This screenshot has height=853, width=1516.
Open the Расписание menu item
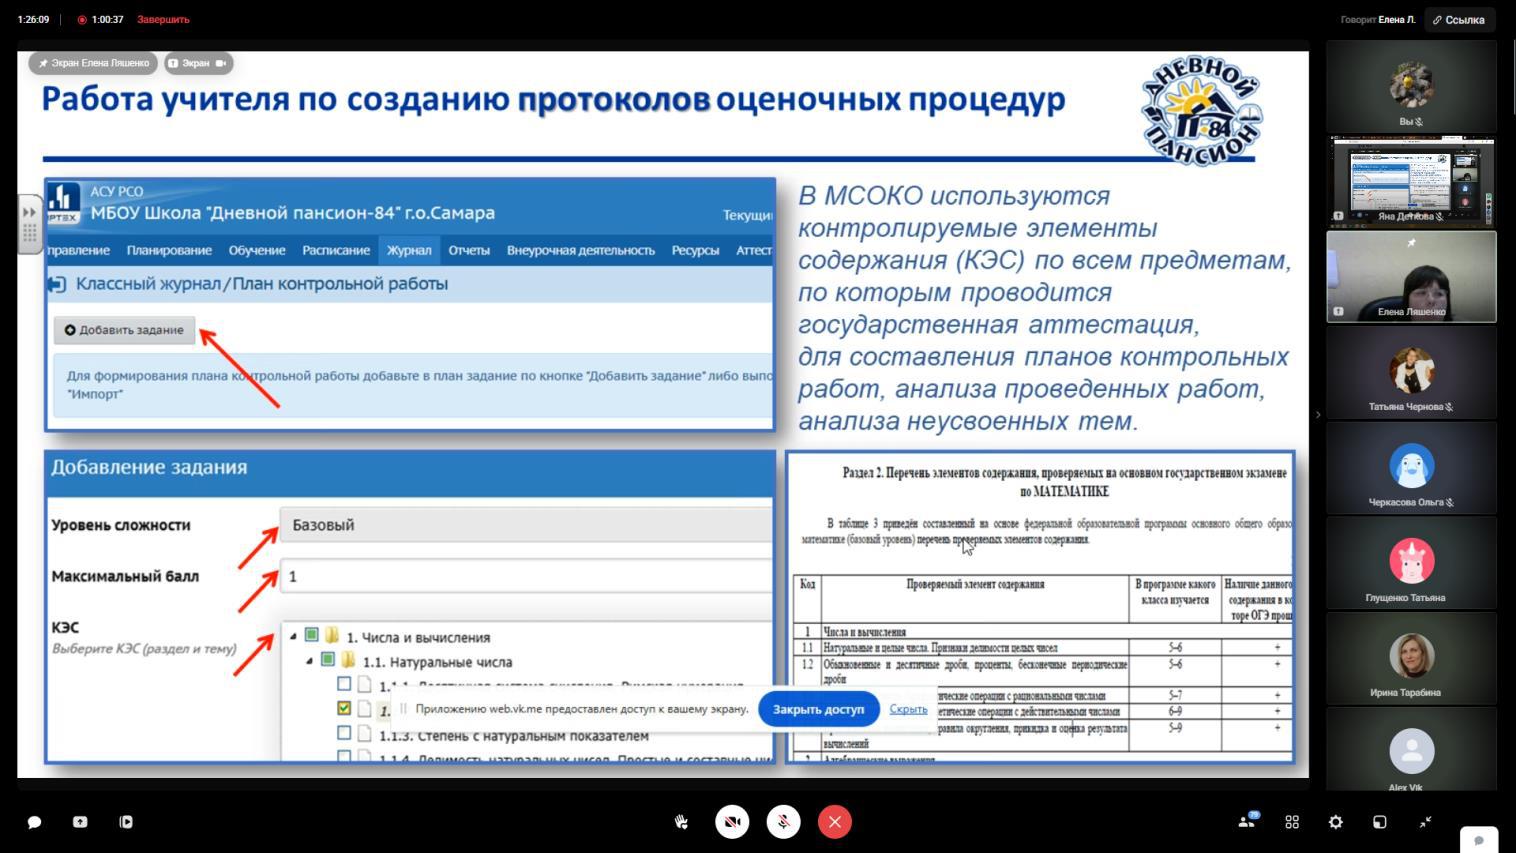pyautogui.click(x=336, y=250)
